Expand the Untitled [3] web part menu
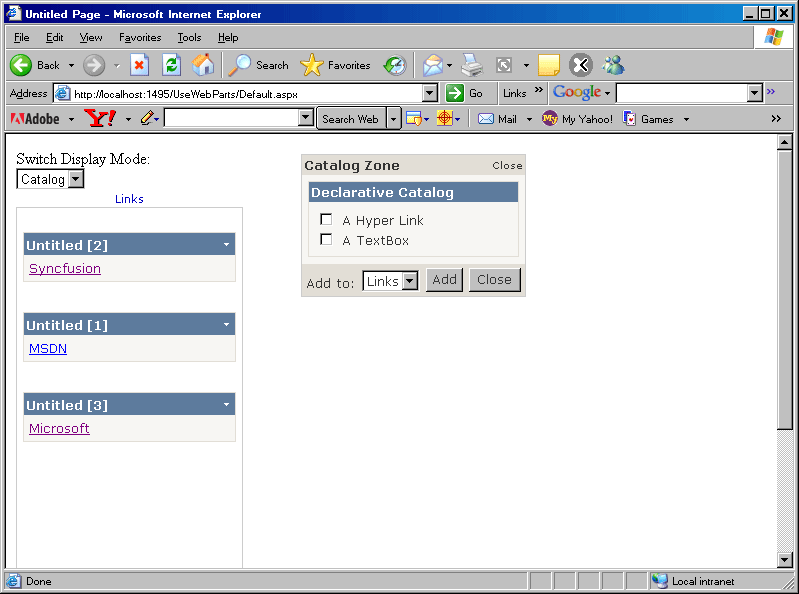This screenshot has height=594, width=799. click(x=226, y=405)
